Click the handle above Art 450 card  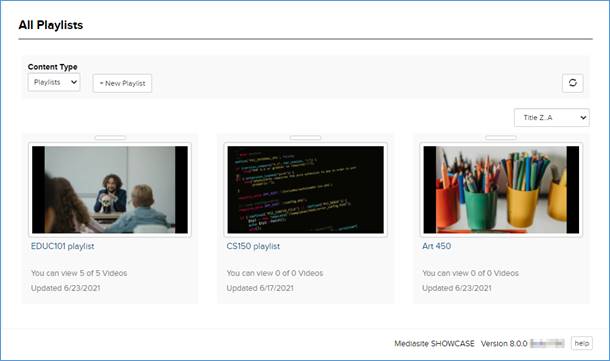click(501, 137)
